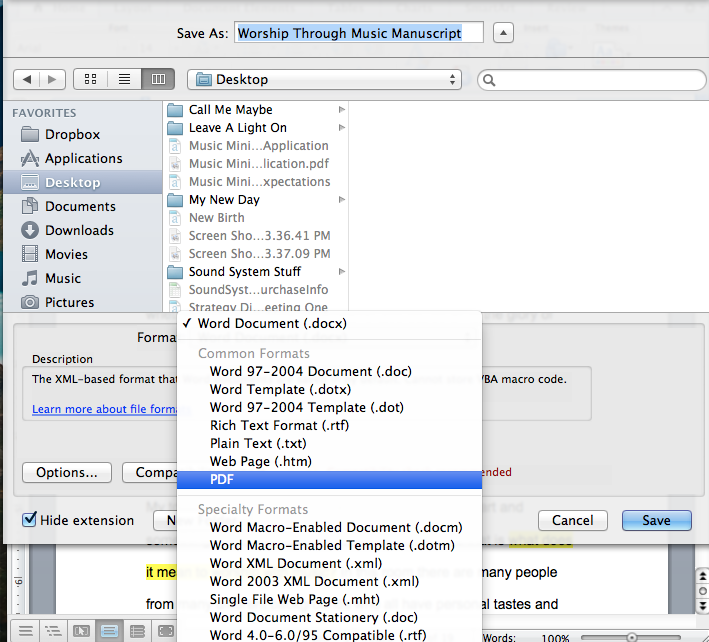Open the Learn more about file formats link
Image resolution: width=709 pixels, height=642 pixels.
click(105, 409)
